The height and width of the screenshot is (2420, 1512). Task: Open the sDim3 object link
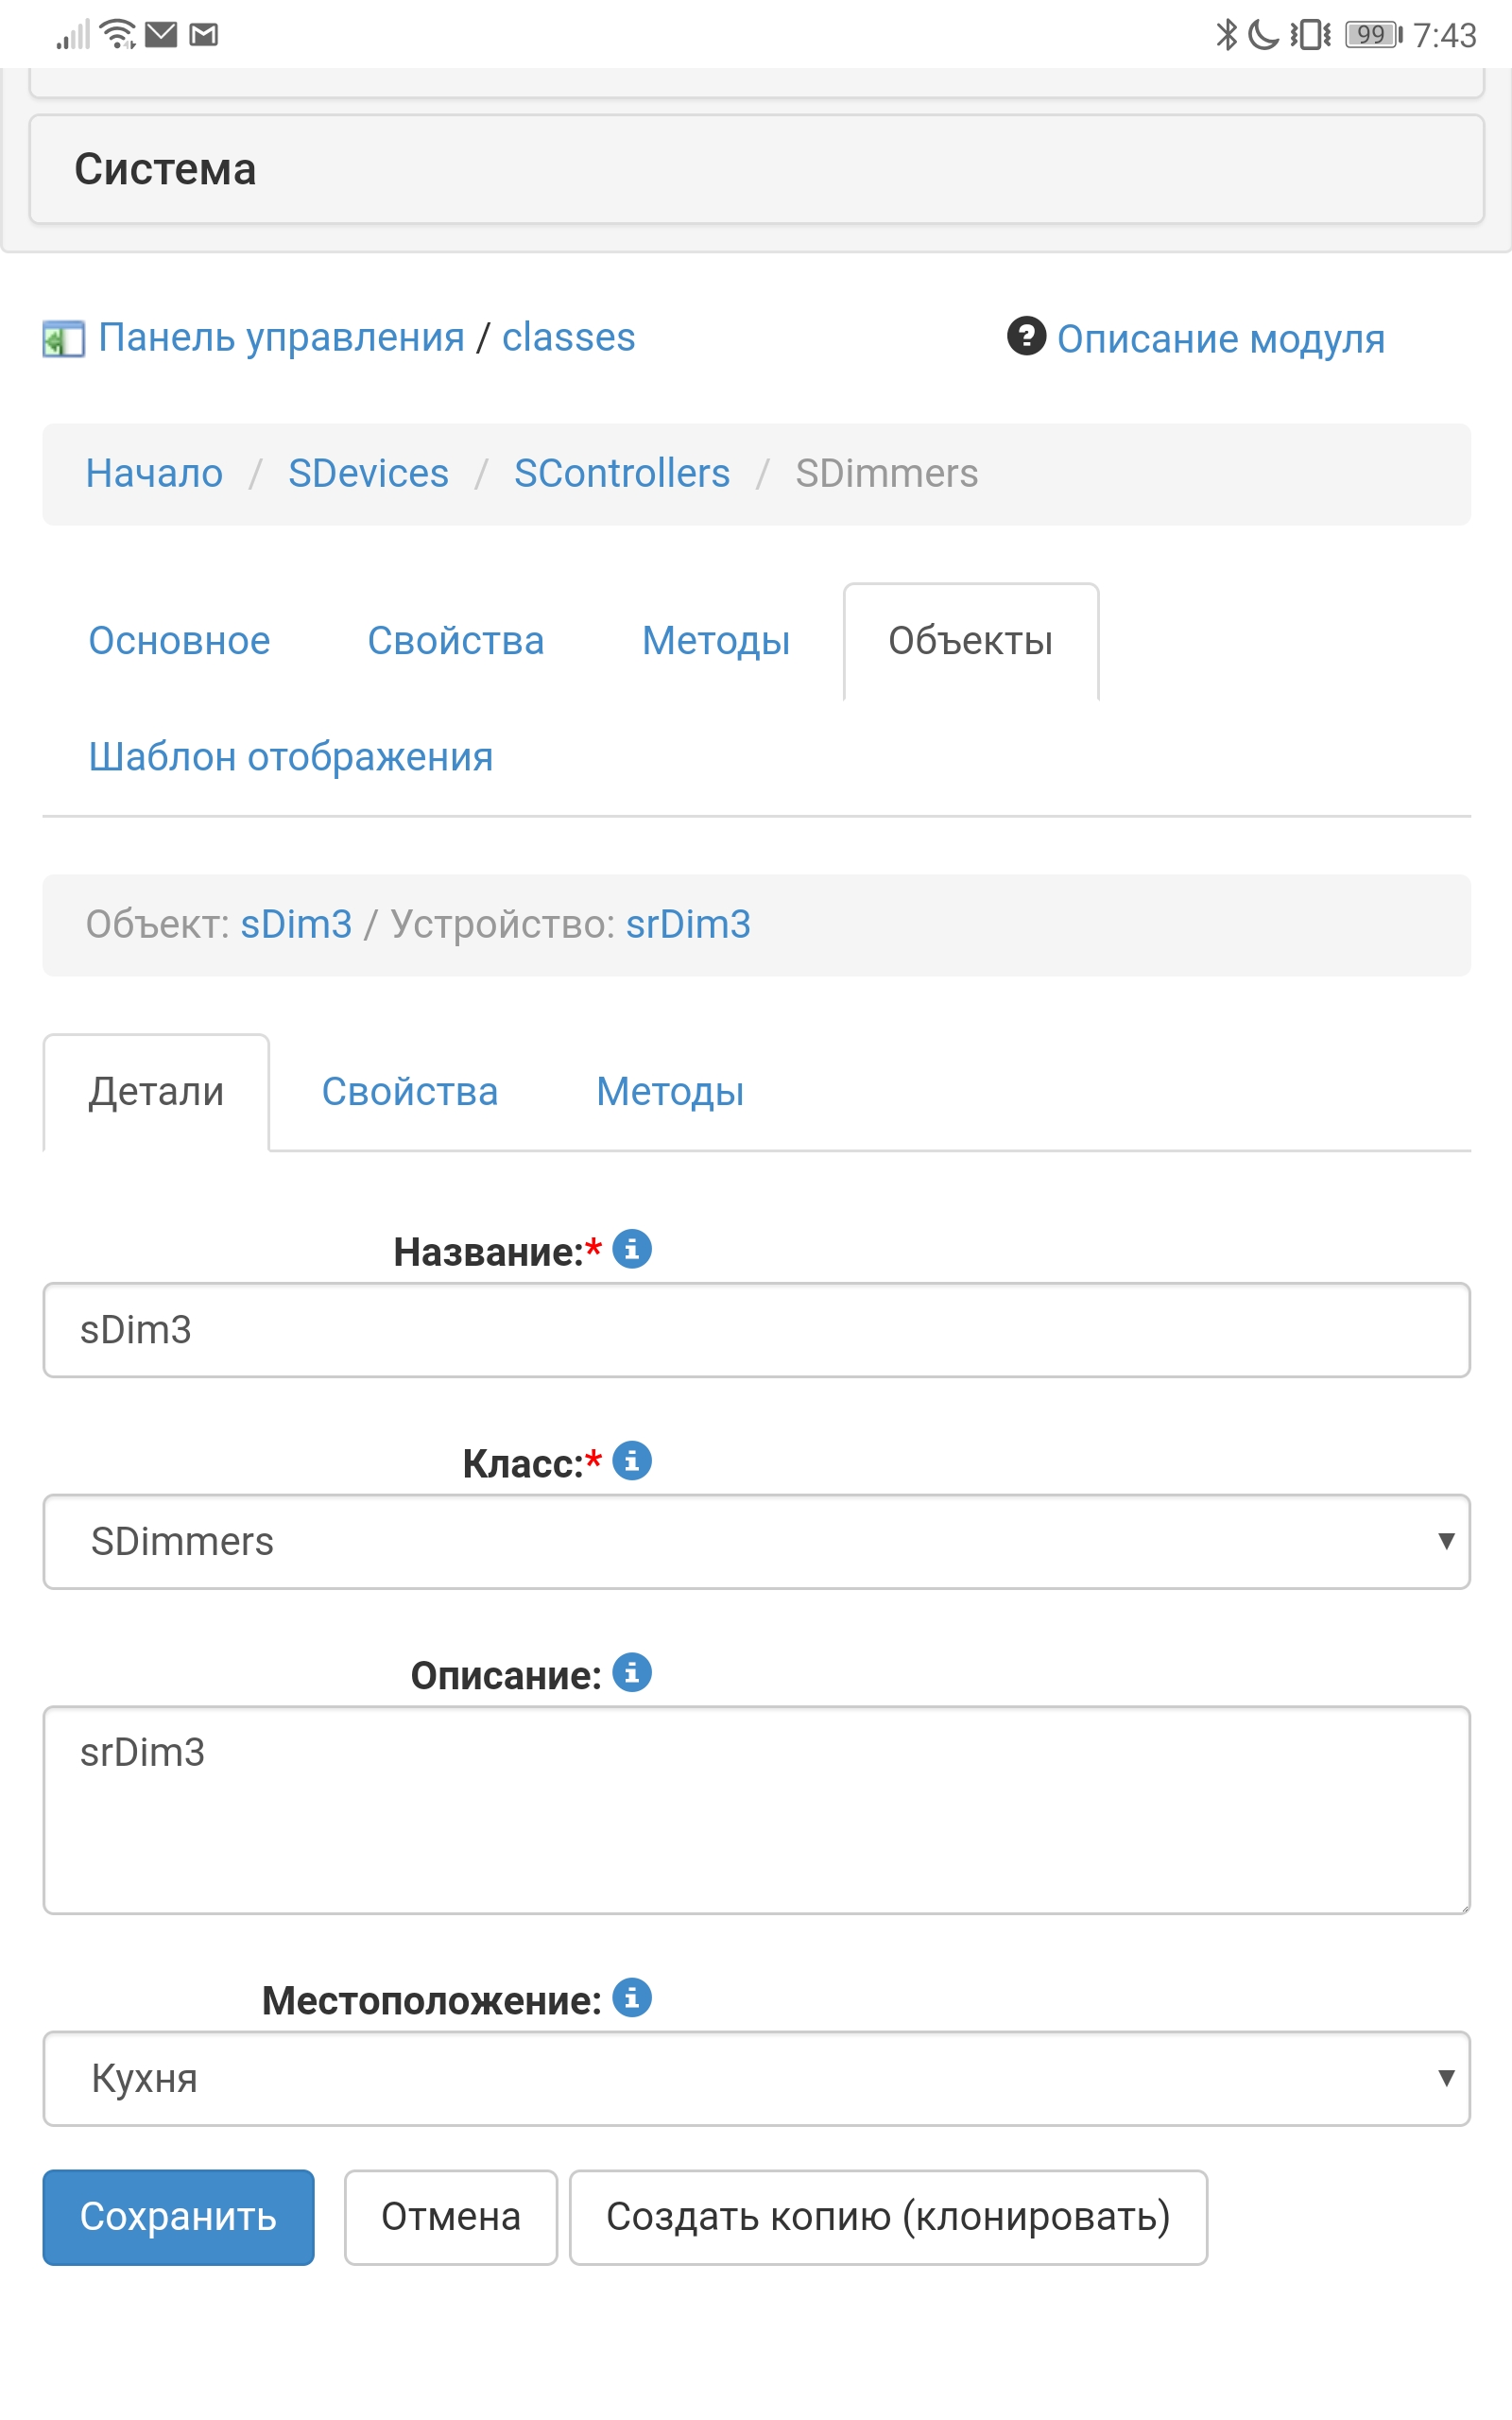point(295,924)
